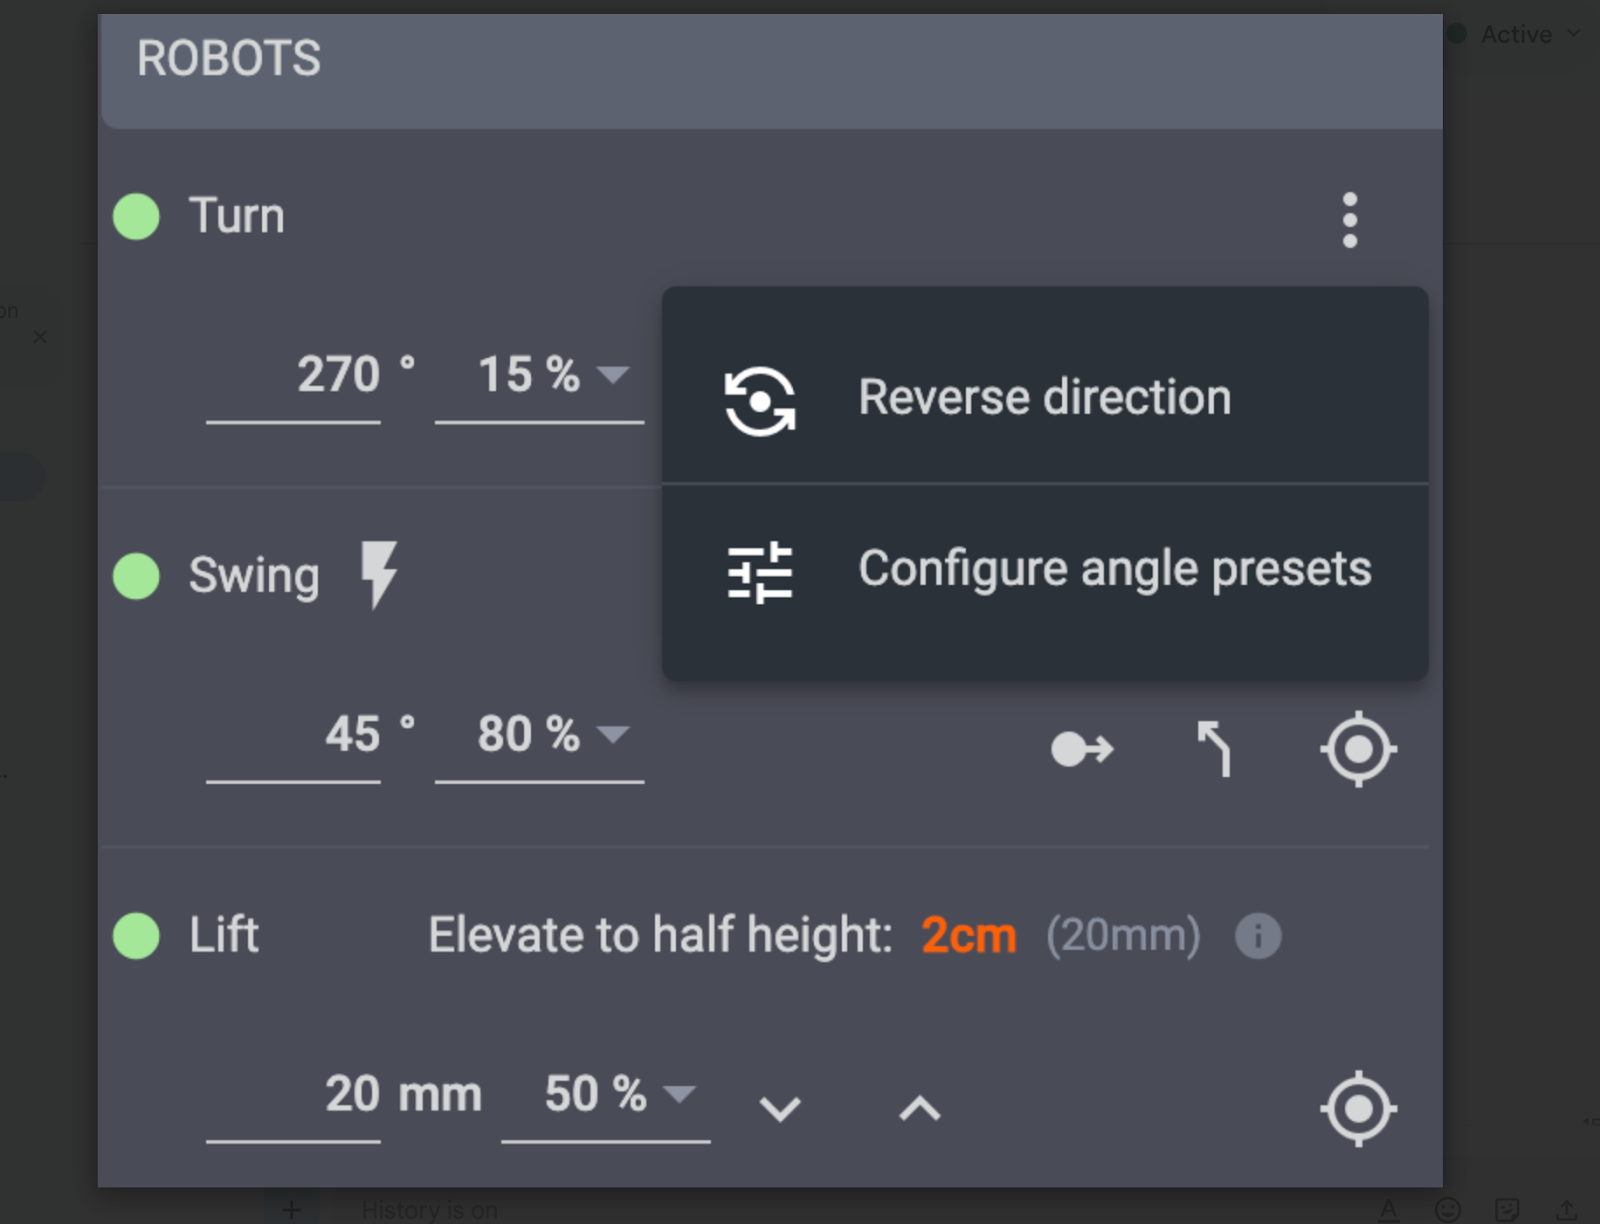
Task: Toggle the Lift green status indicator
Action: [x=137, y=936]
